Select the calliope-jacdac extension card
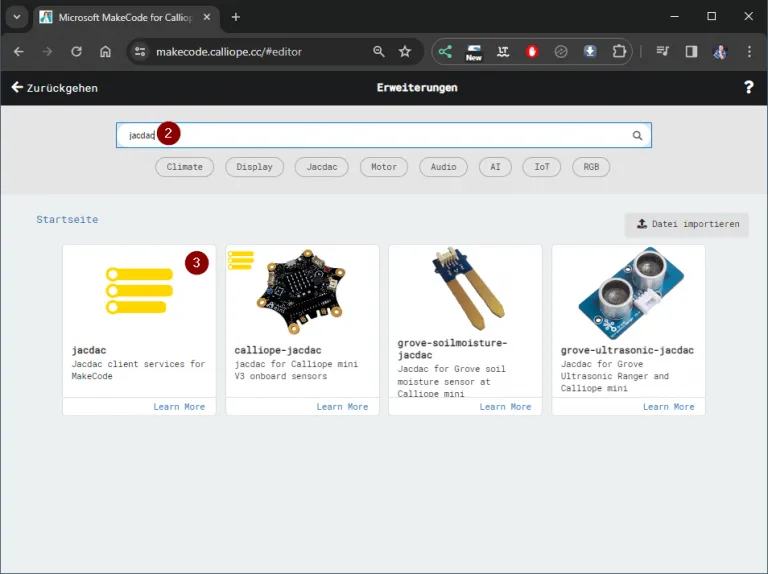This screenshot has height=574, width=768. (x=302, y=320)
